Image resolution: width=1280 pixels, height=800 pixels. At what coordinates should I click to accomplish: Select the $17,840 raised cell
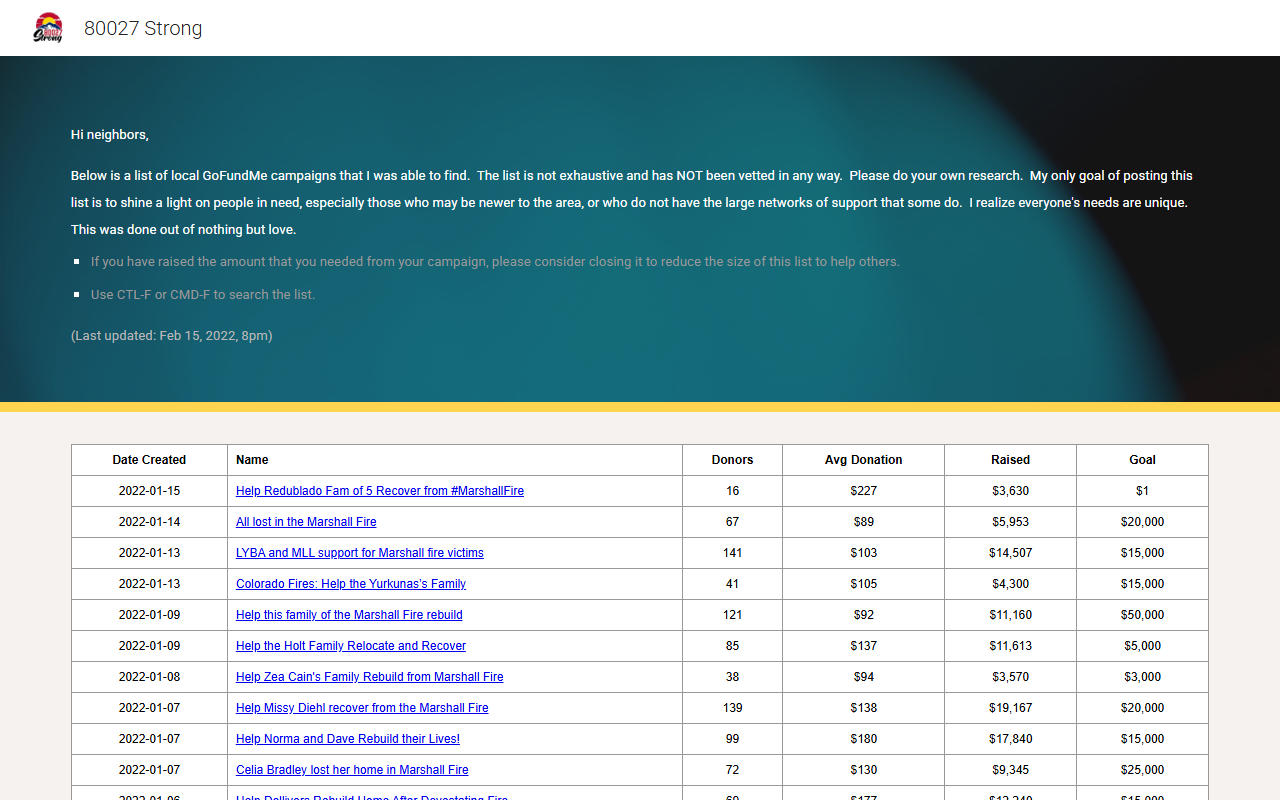tap(1010, 739)
